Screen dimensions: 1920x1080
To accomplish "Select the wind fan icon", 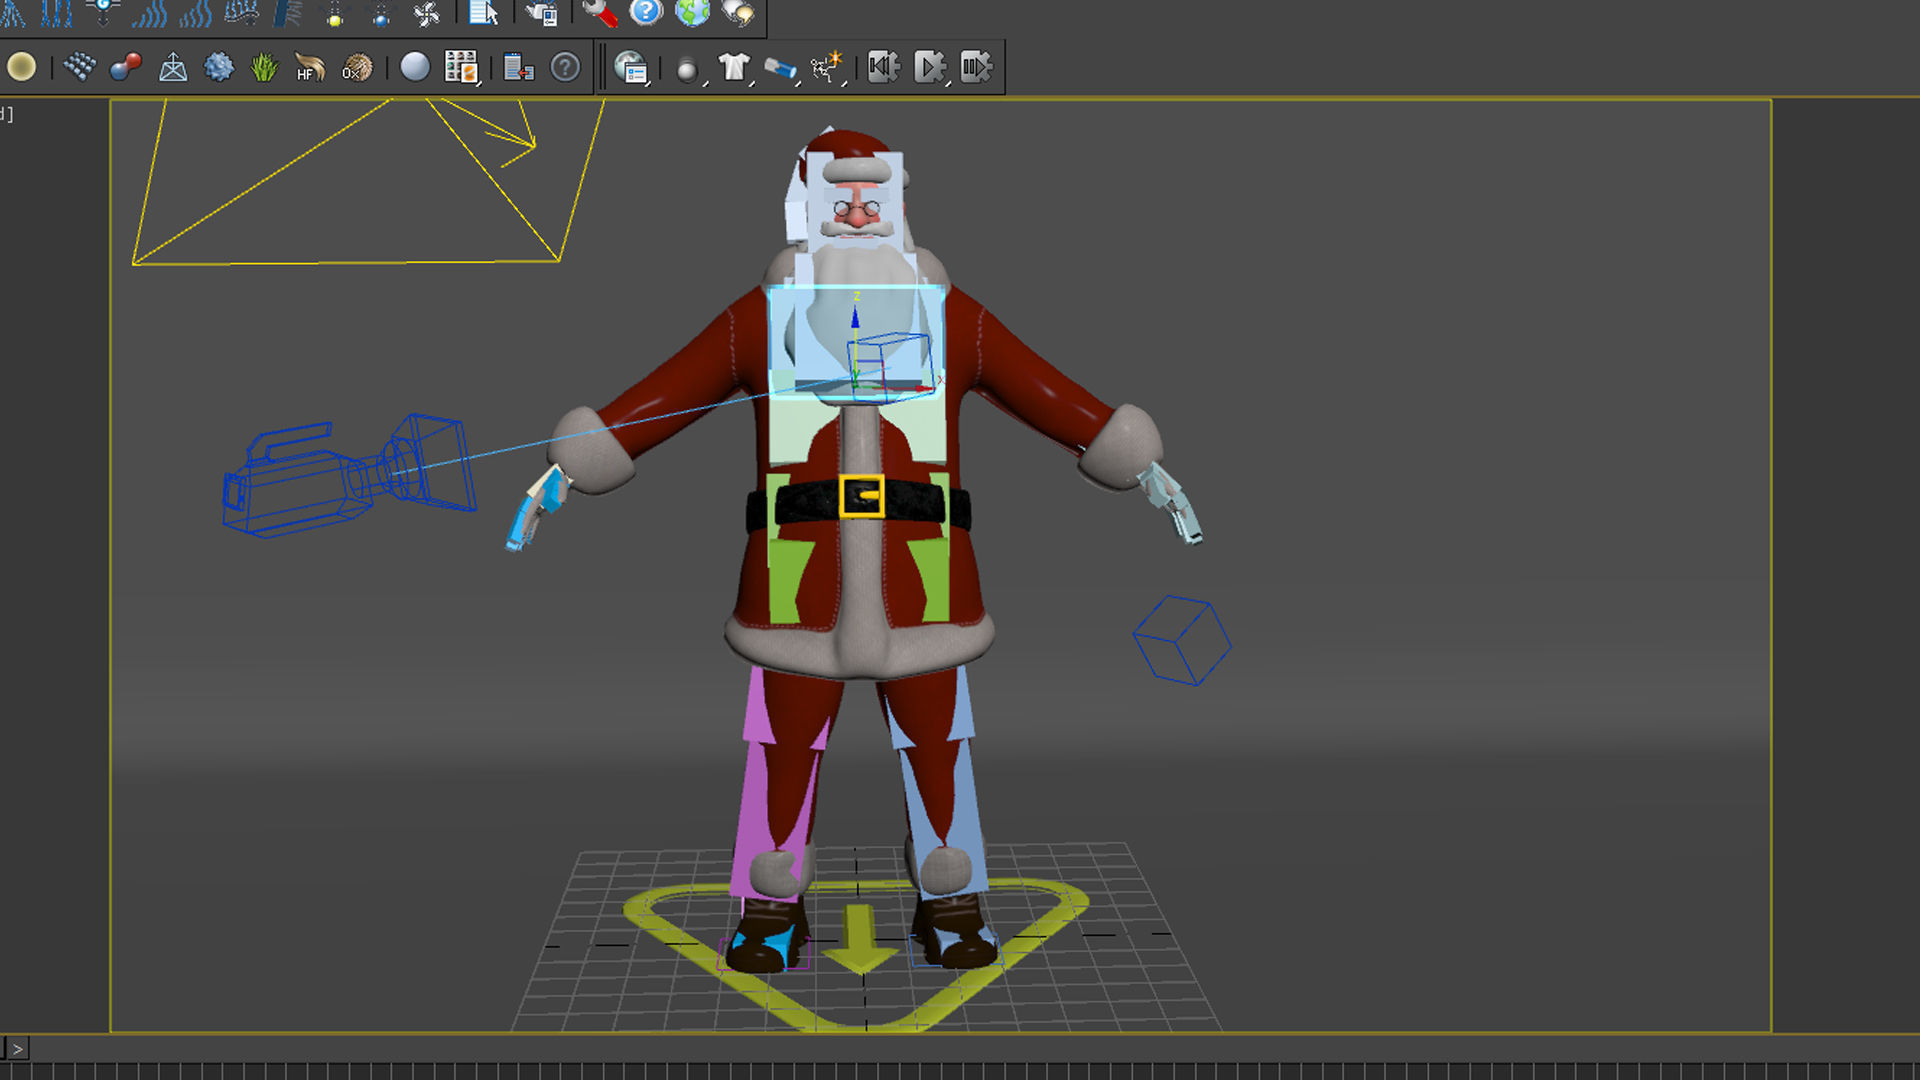I will (x=427, y=13).
